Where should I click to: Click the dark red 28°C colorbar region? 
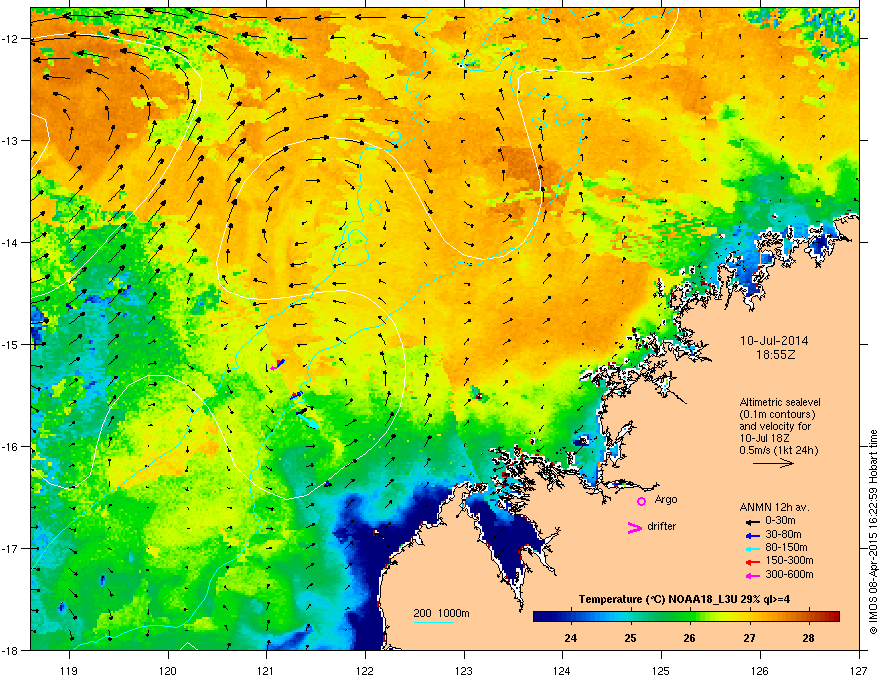point(809,616)
